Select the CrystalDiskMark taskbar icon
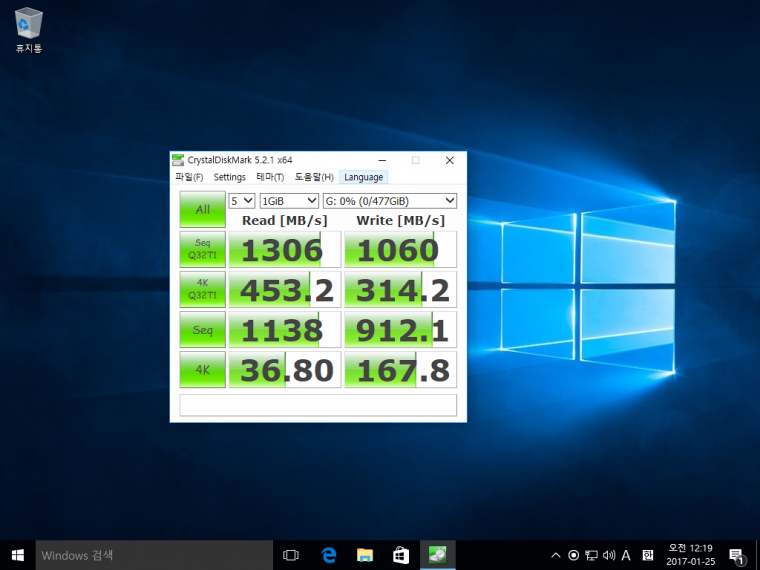760x570 pixels. (437, 555)
